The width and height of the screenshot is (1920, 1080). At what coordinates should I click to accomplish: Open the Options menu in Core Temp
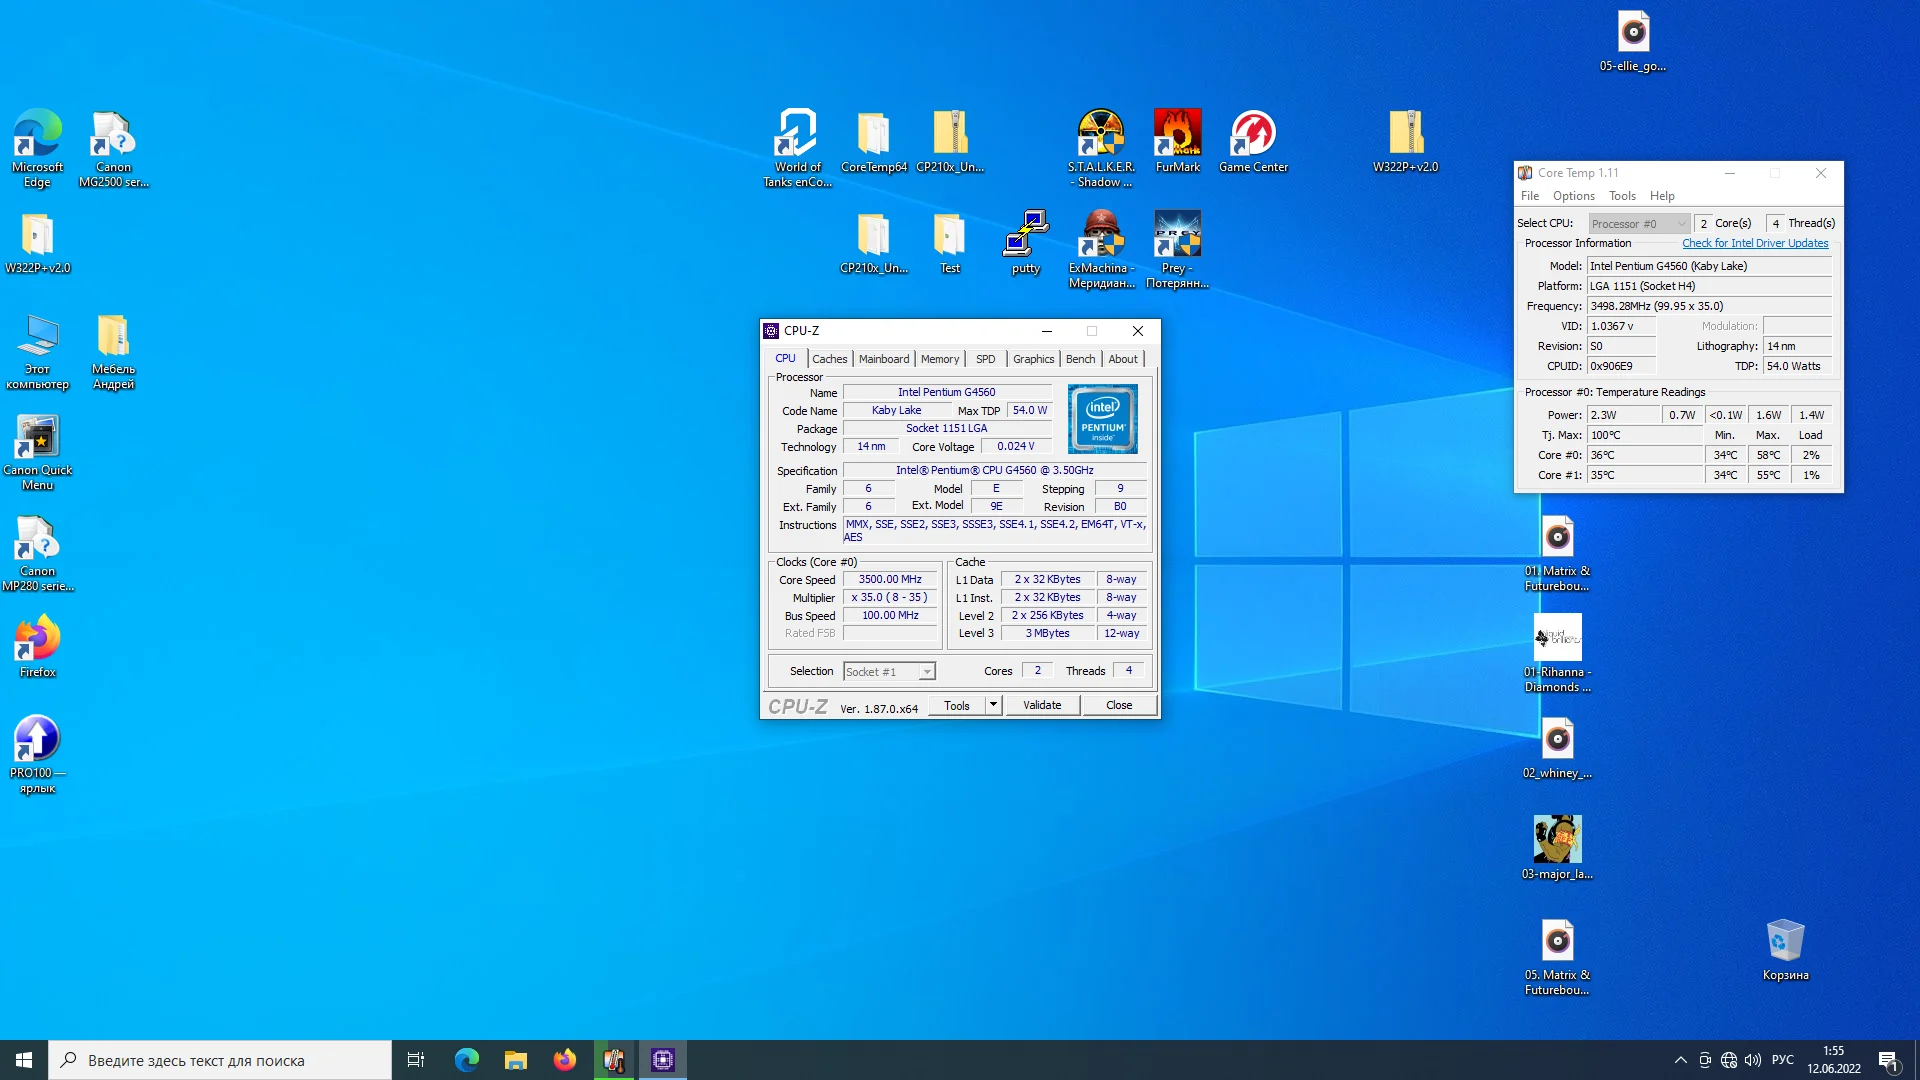click(1573, 196)
